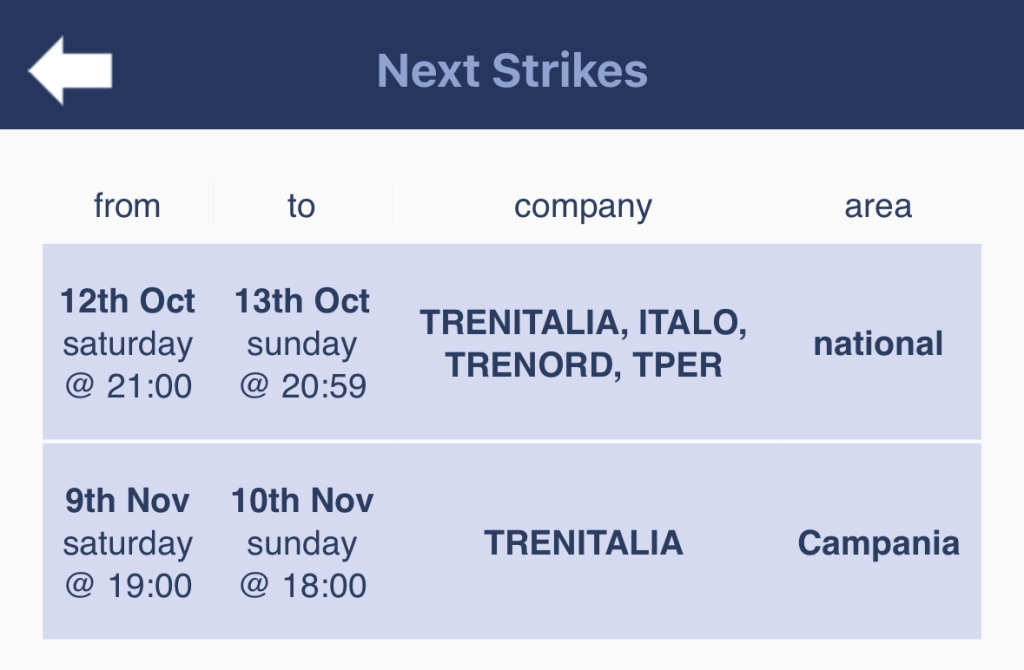
Task: Click the '@ 21:00' start time
Action: [128, 386]
